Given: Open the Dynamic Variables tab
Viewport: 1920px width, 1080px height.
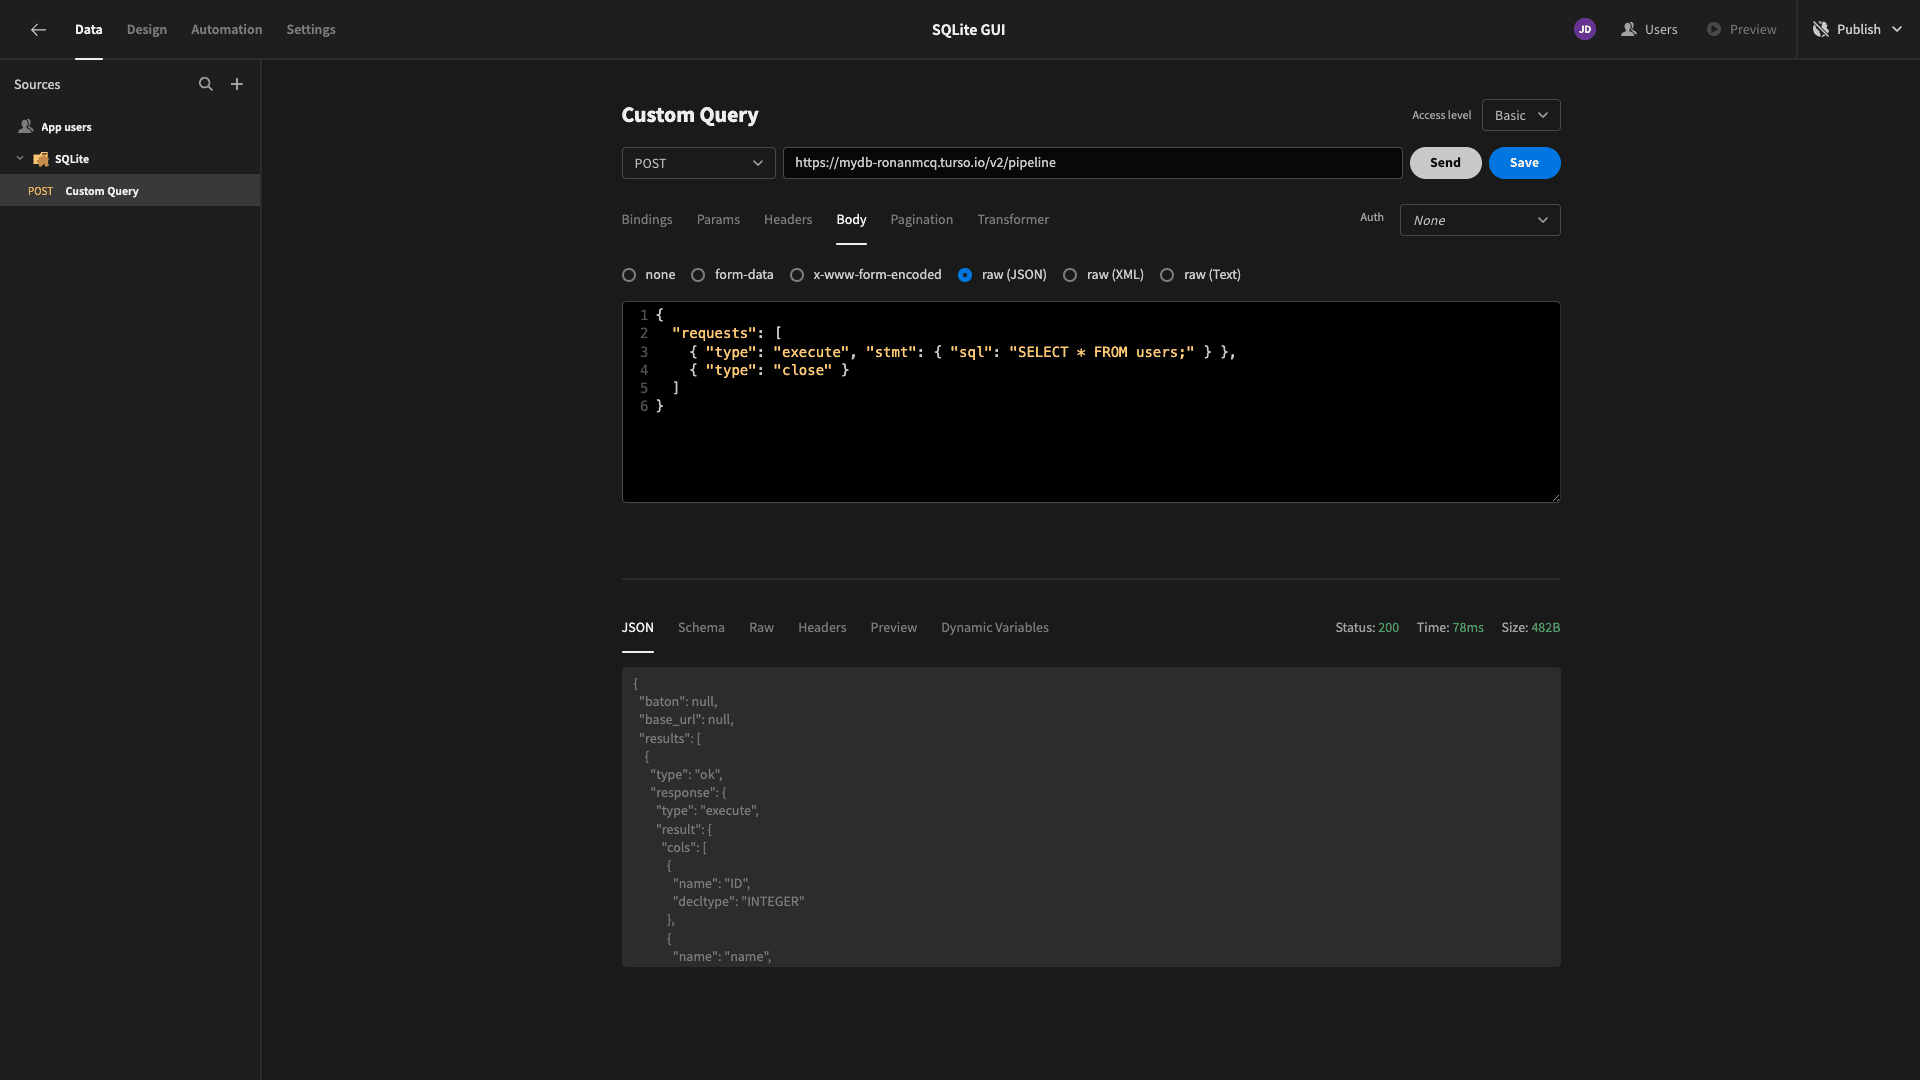Looking at the screenshot, I should pos(995,628).
